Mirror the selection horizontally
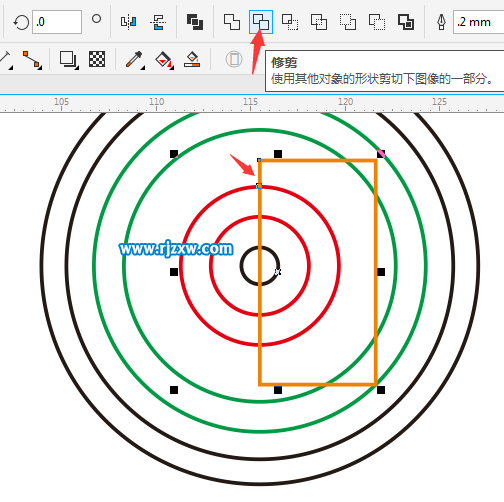This screenshot has height=502, width=504. coord(129,22)
